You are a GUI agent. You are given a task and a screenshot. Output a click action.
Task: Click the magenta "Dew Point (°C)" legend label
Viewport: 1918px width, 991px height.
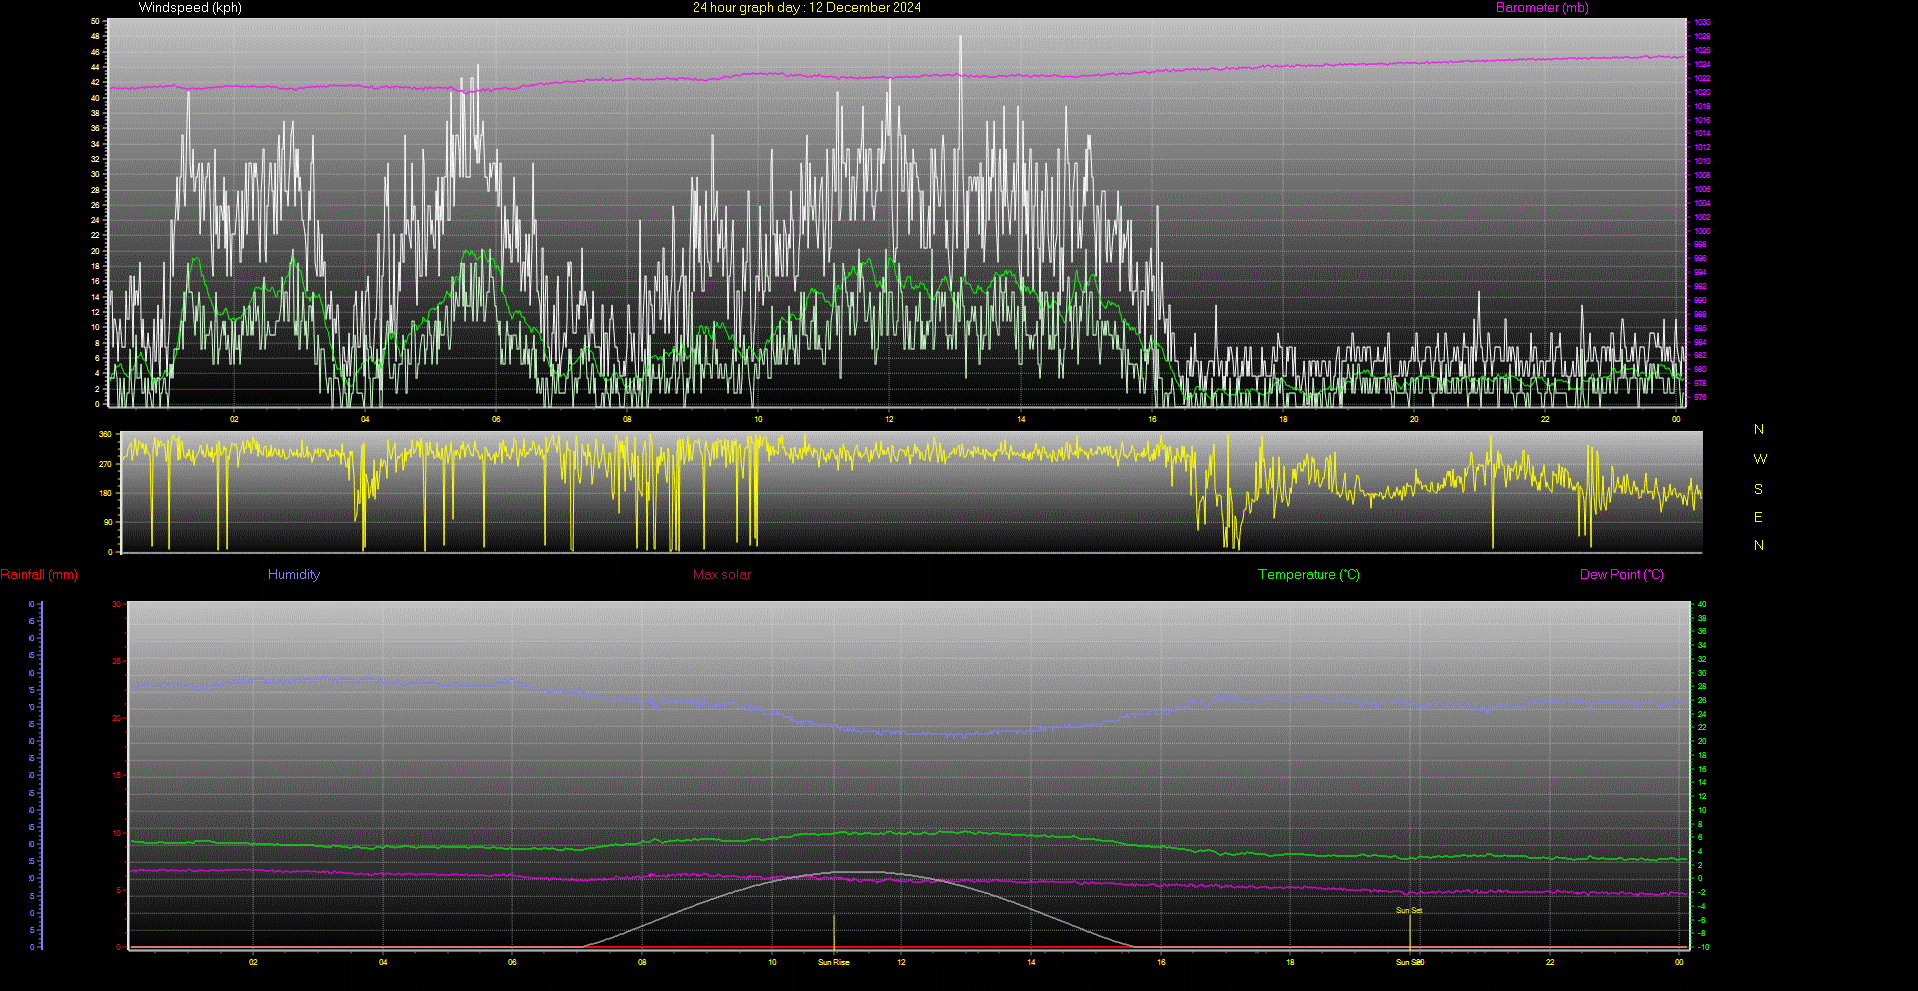tap(1622, 575)
